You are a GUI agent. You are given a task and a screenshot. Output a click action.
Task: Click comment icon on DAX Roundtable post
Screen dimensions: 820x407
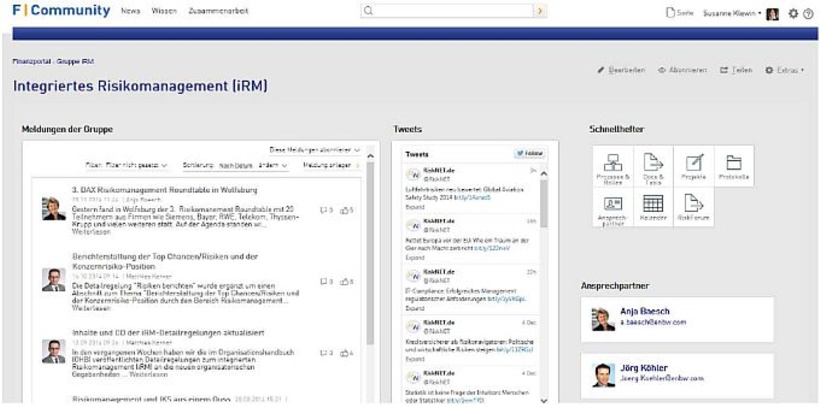[x=326, y=210]
